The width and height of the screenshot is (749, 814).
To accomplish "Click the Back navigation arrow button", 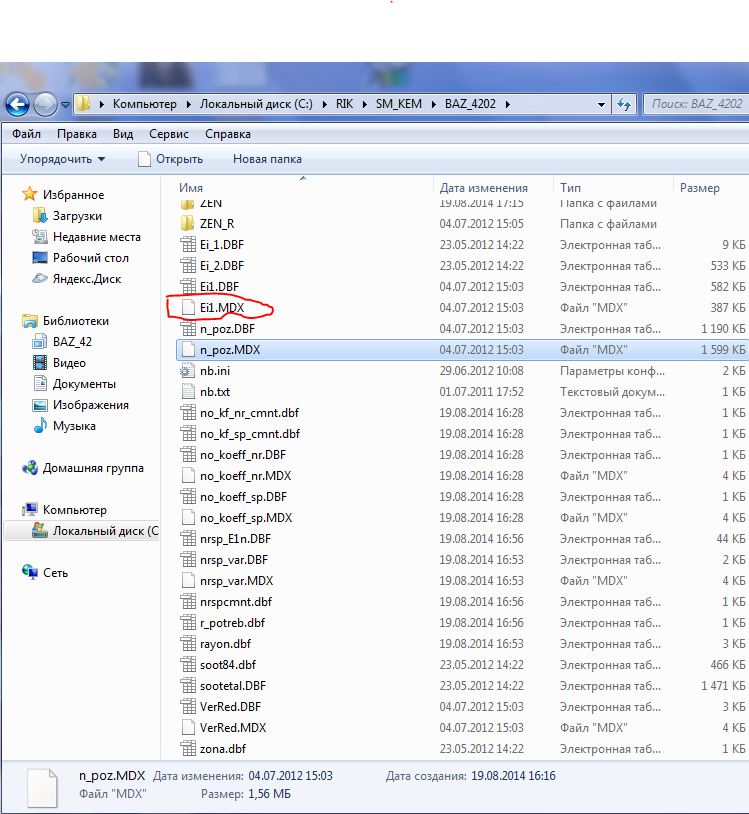I will 18,105.
